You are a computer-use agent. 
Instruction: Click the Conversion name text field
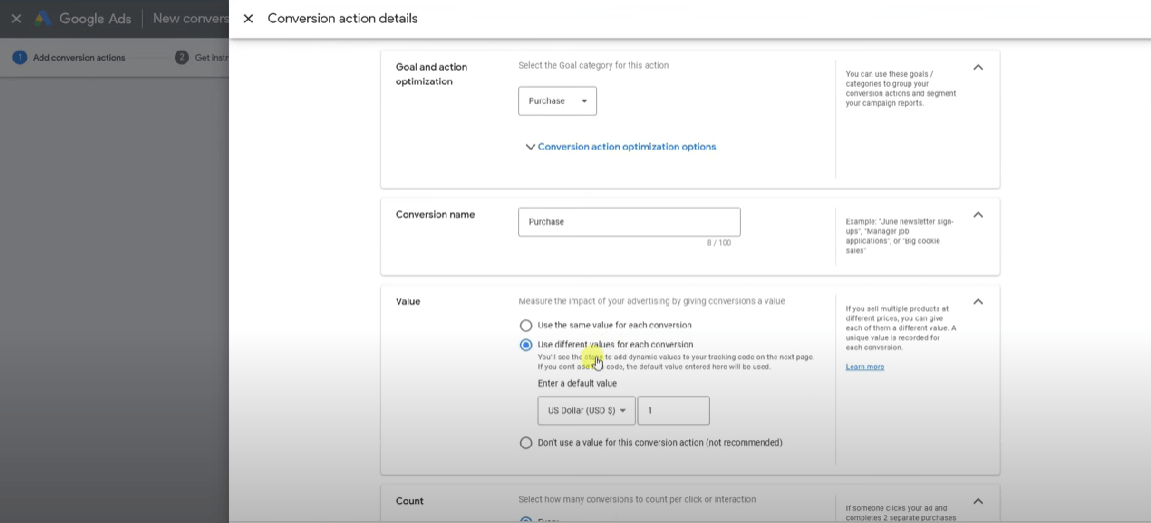click(629, 222)
